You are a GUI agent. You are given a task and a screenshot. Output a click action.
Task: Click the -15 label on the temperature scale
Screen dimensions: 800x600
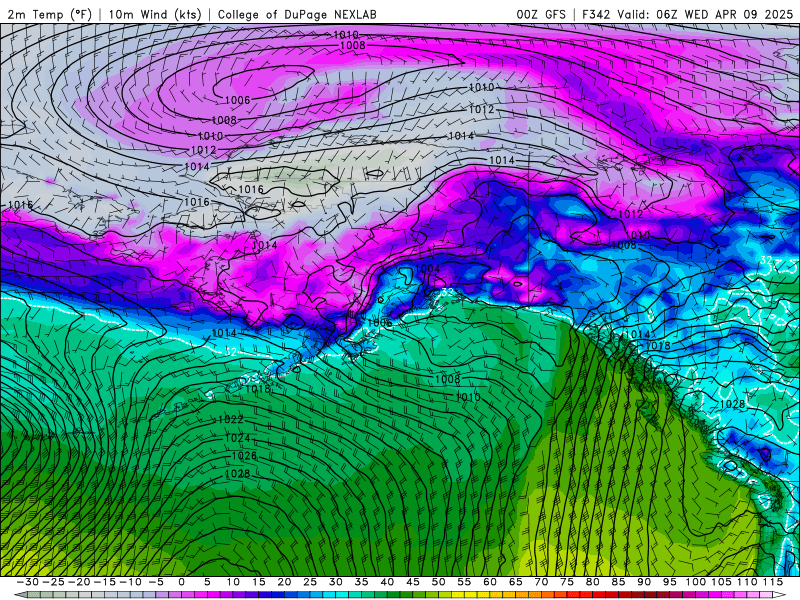point(104,582)
